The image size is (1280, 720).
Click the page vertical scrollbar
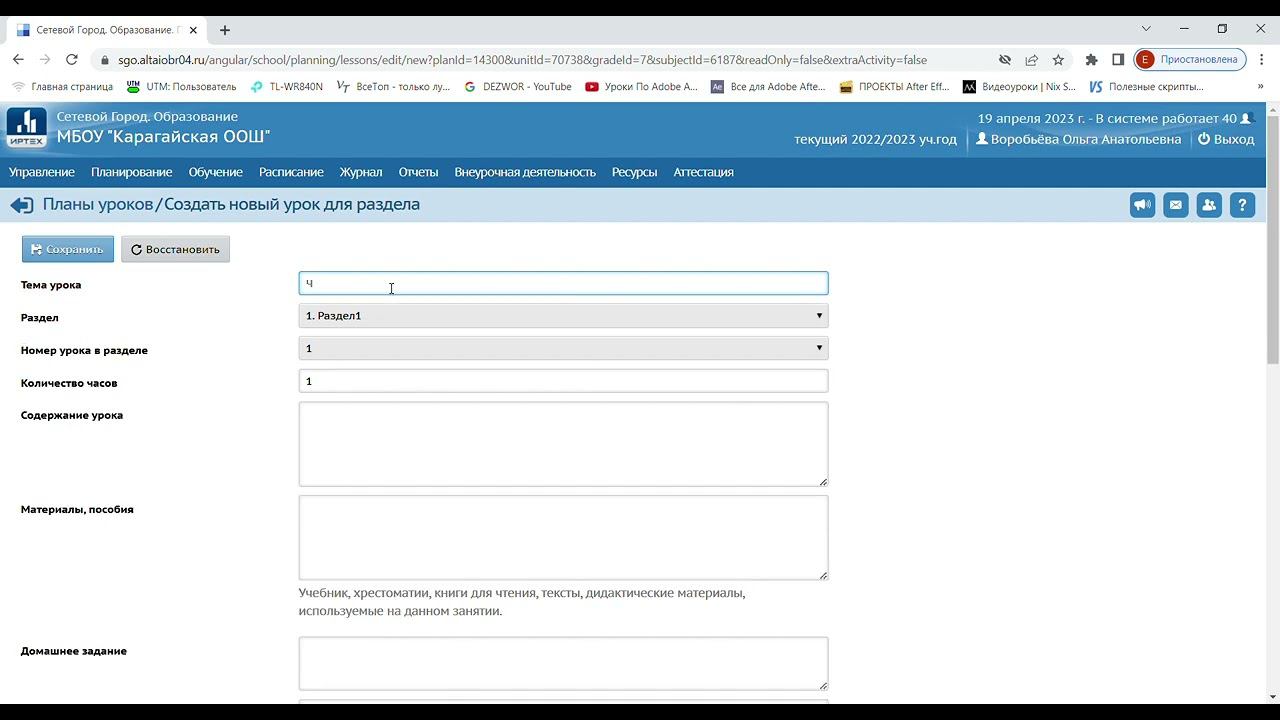coord(1272,240)
